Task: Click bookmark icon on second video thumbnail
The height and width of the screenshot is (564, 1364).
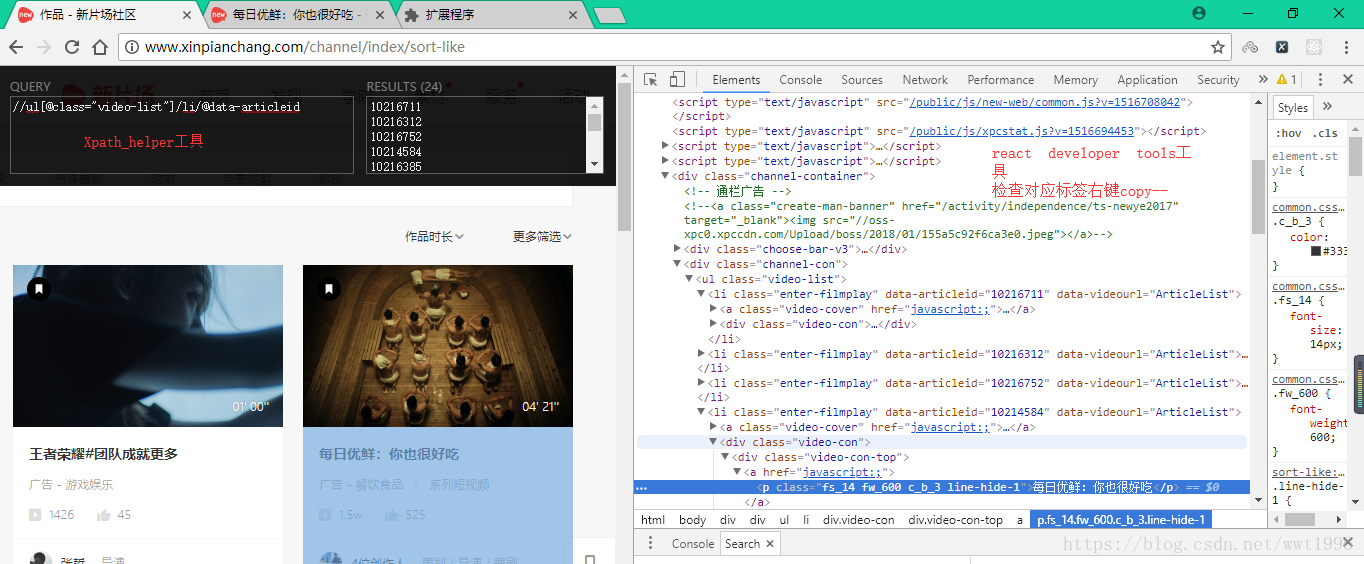Action: (x=328, y=289)
